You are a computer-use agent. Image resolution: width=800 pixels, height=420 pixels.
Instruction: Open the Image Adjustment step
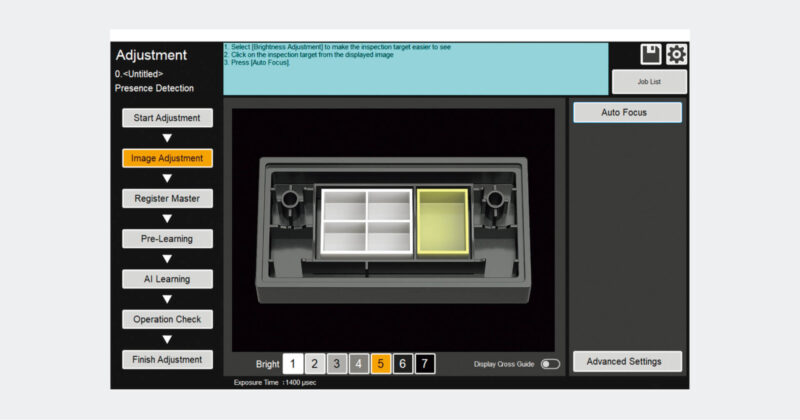click(x=167, y=158)
